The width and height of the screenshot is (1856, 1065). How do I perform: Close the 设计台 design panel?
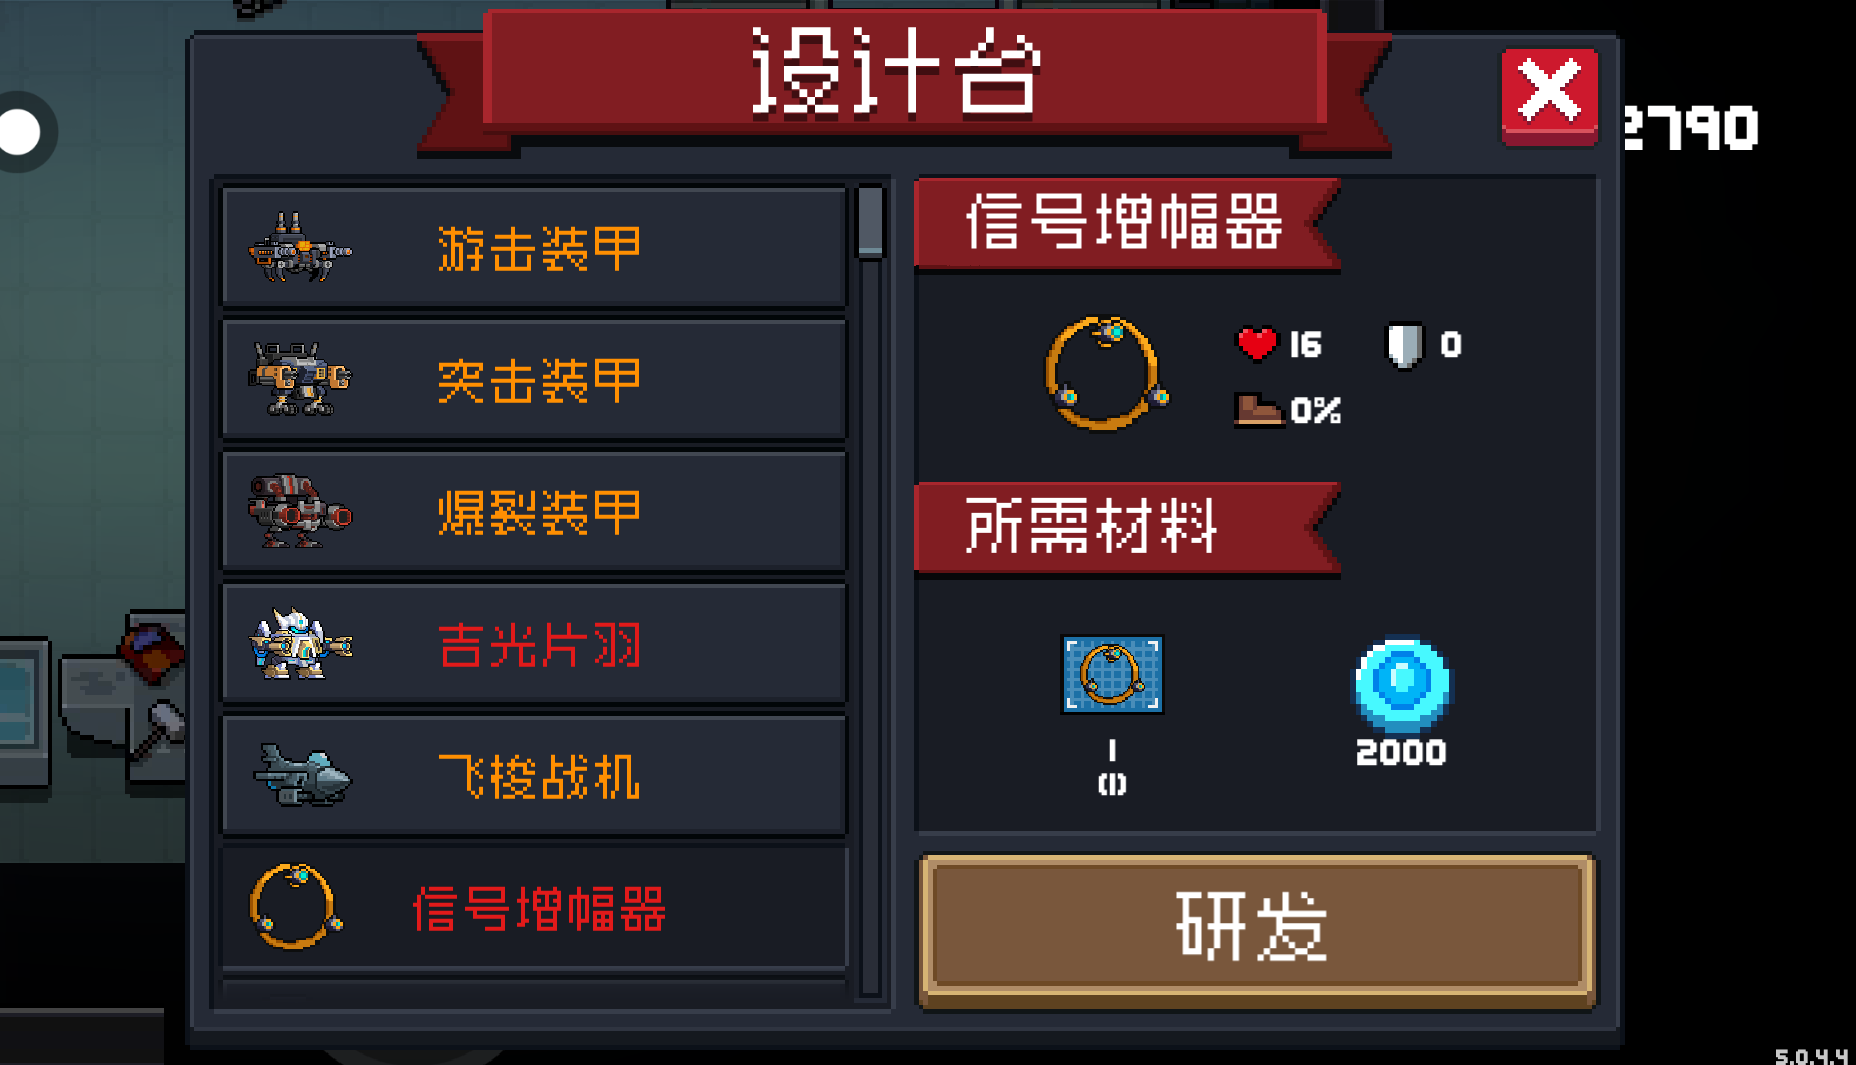point(1549,95)
